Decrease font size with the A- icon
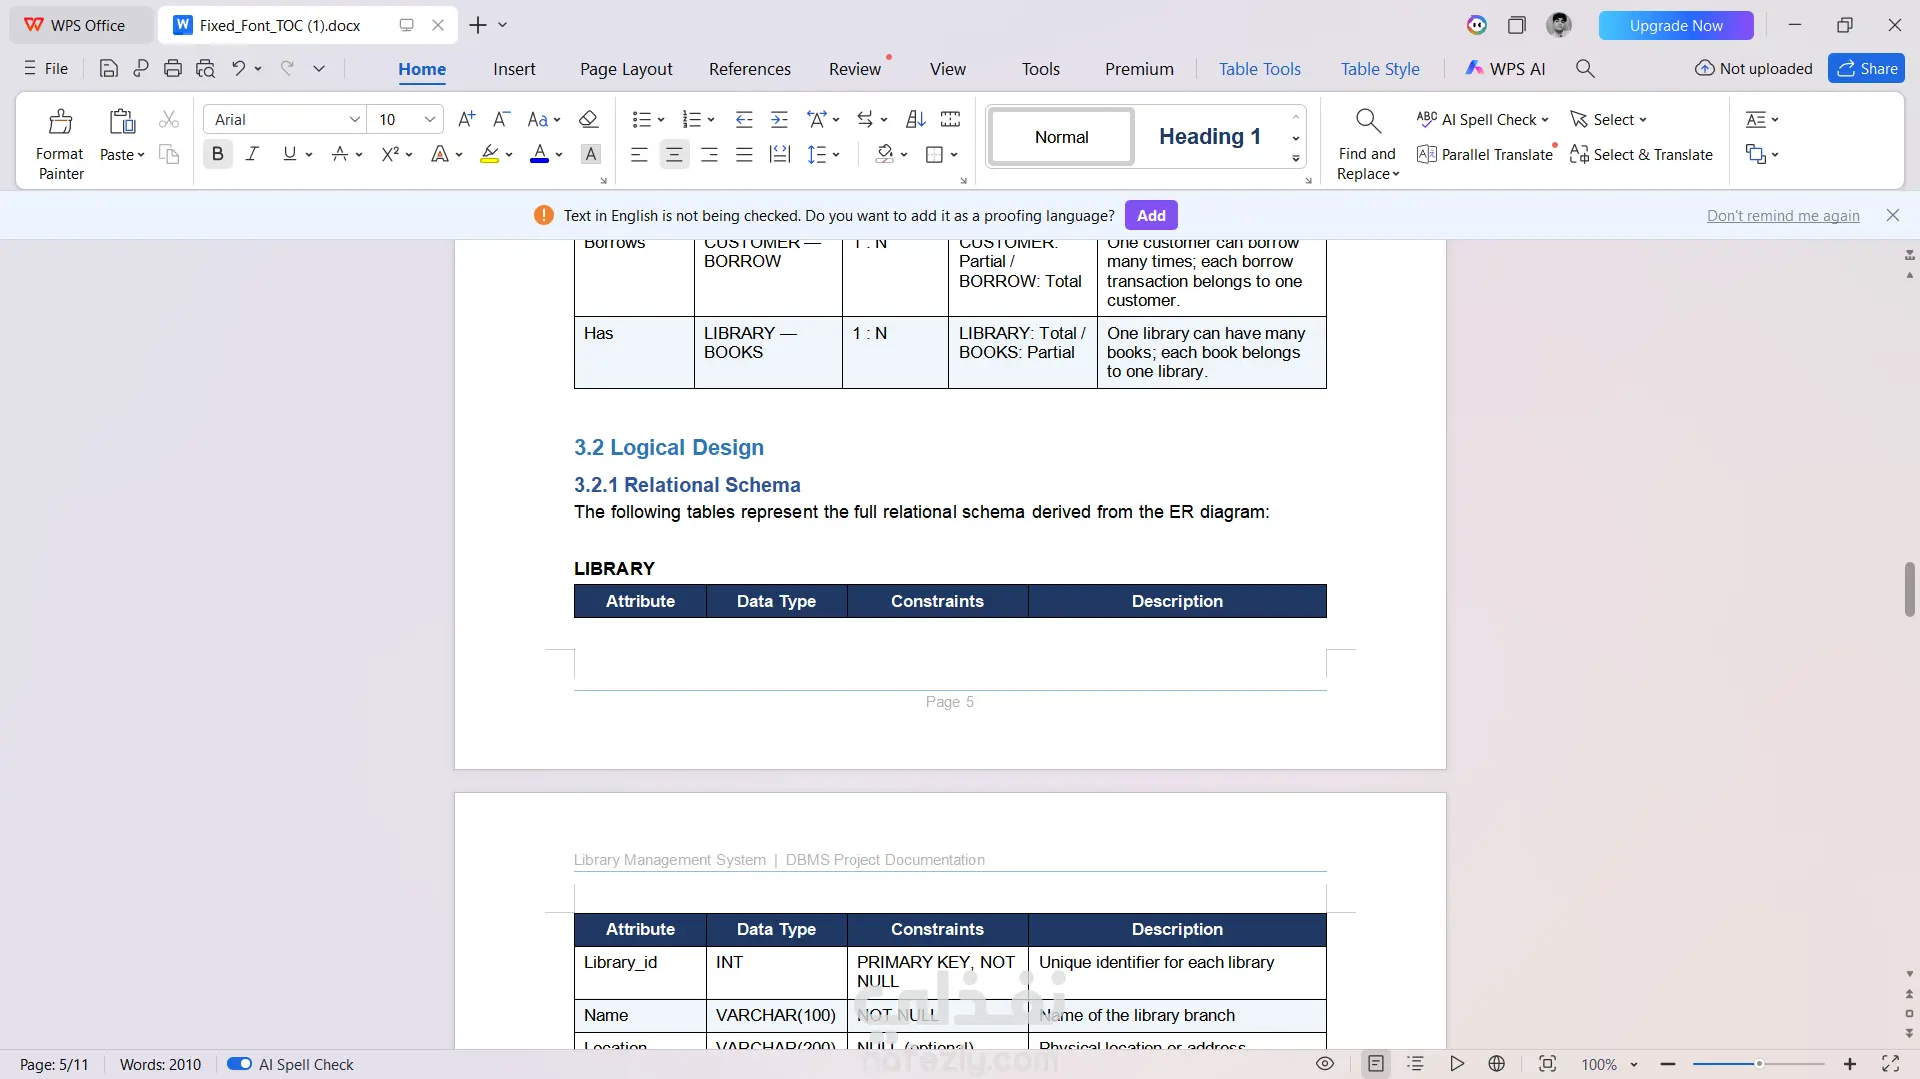This screenshot has width=1920, height=1079. click(502, 119)
